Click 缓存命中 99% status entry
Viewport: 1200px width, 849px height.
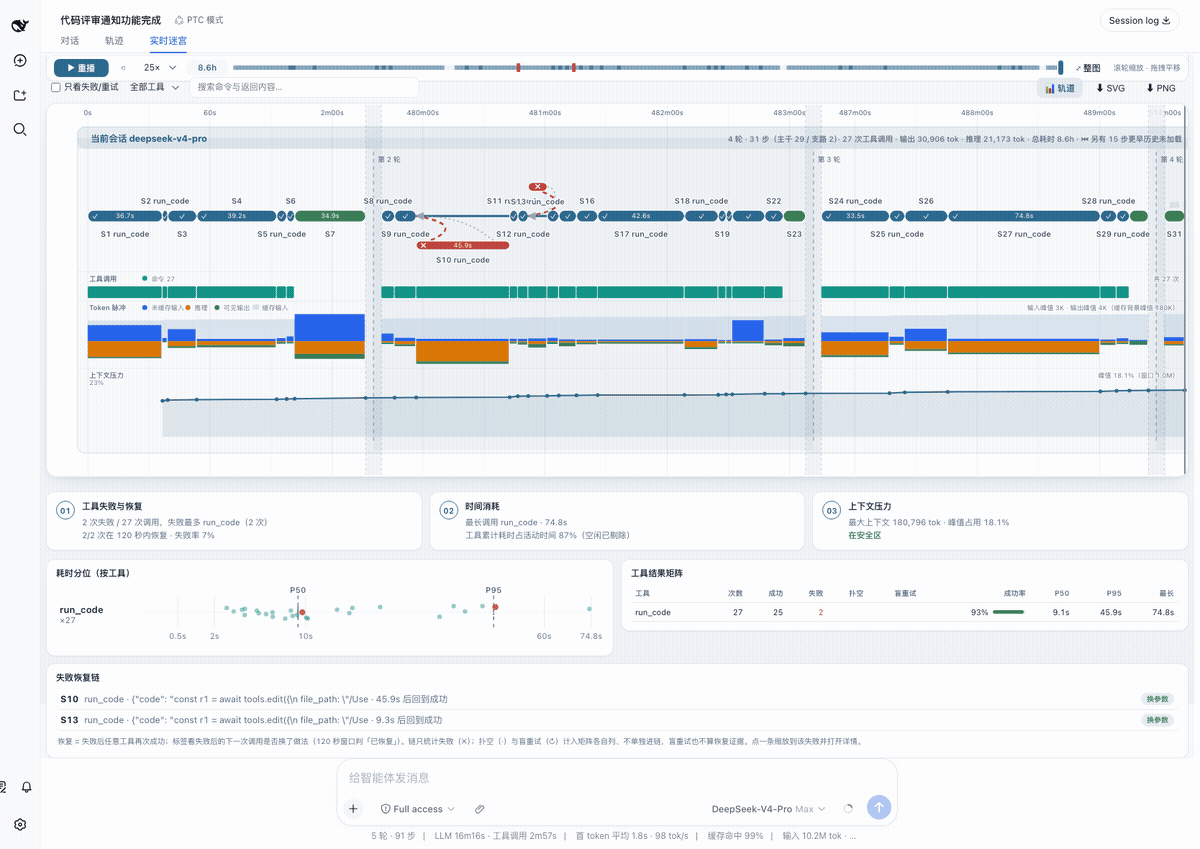[x=735, y=835]
